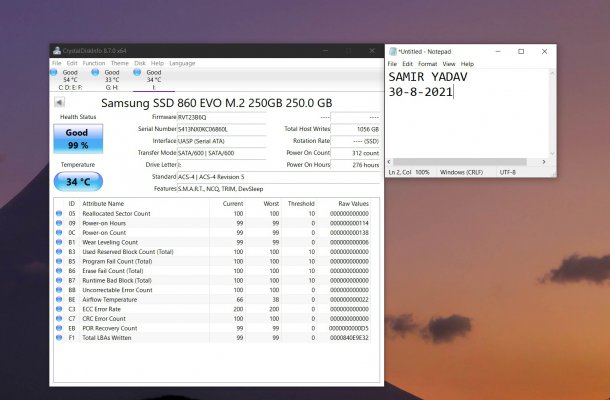The height and width of the screenshot is (400, 610).
Task: Click the 30-8-2021 line in Notepad
Action: (421, 92)
